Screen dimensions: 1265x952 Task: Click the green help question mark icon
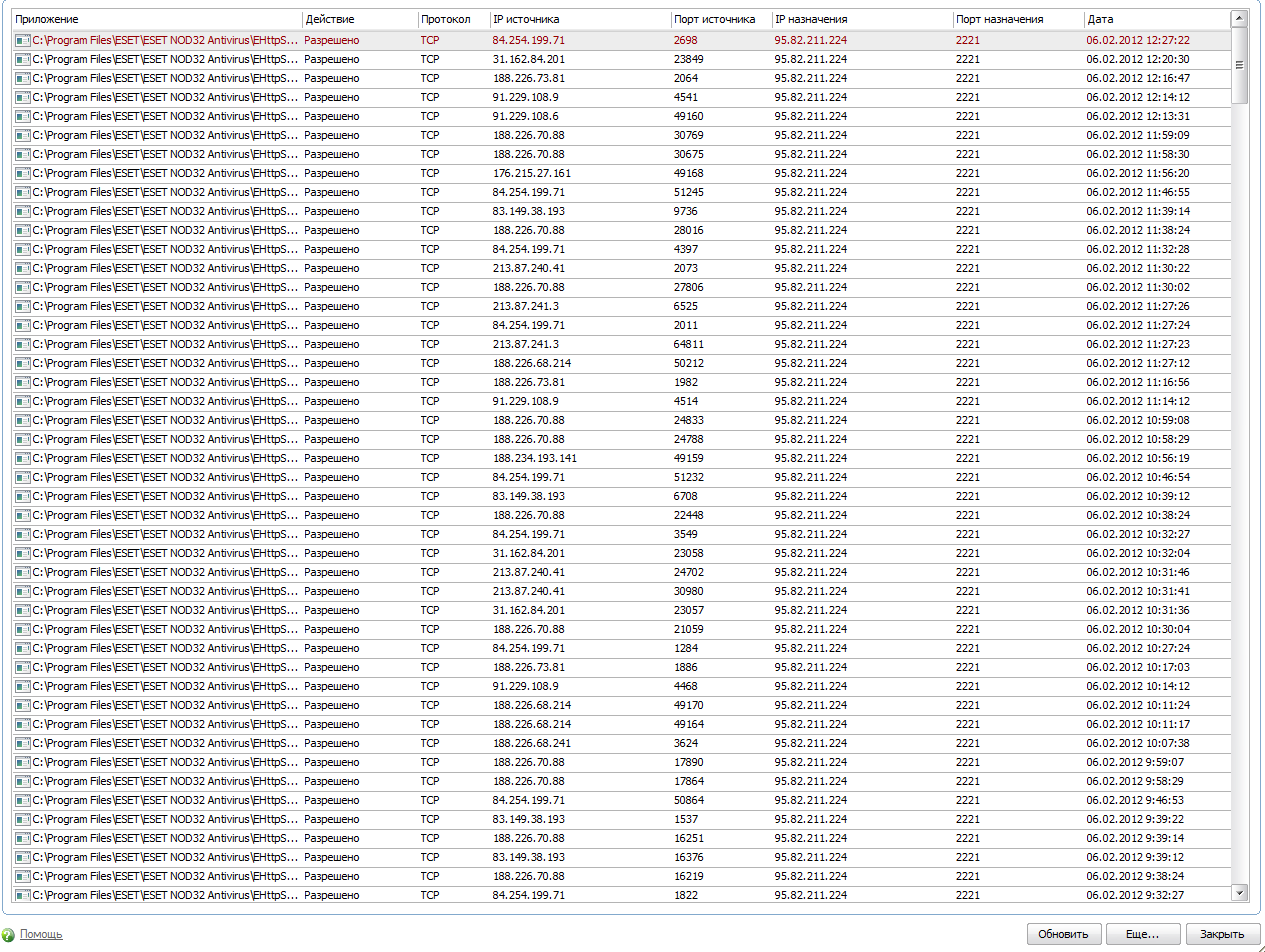(10, 934)
